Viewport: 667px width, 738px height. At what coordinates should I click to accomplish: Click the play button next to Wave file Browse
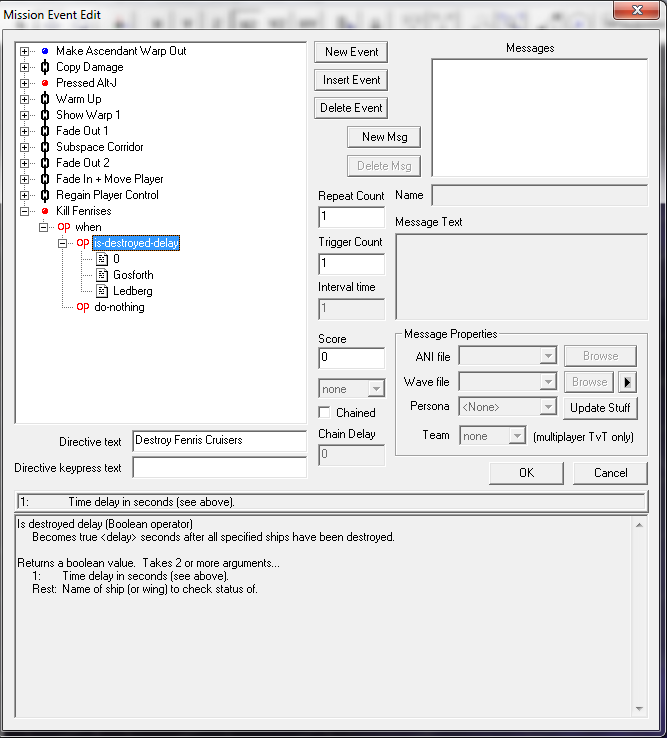click(627, 382)
